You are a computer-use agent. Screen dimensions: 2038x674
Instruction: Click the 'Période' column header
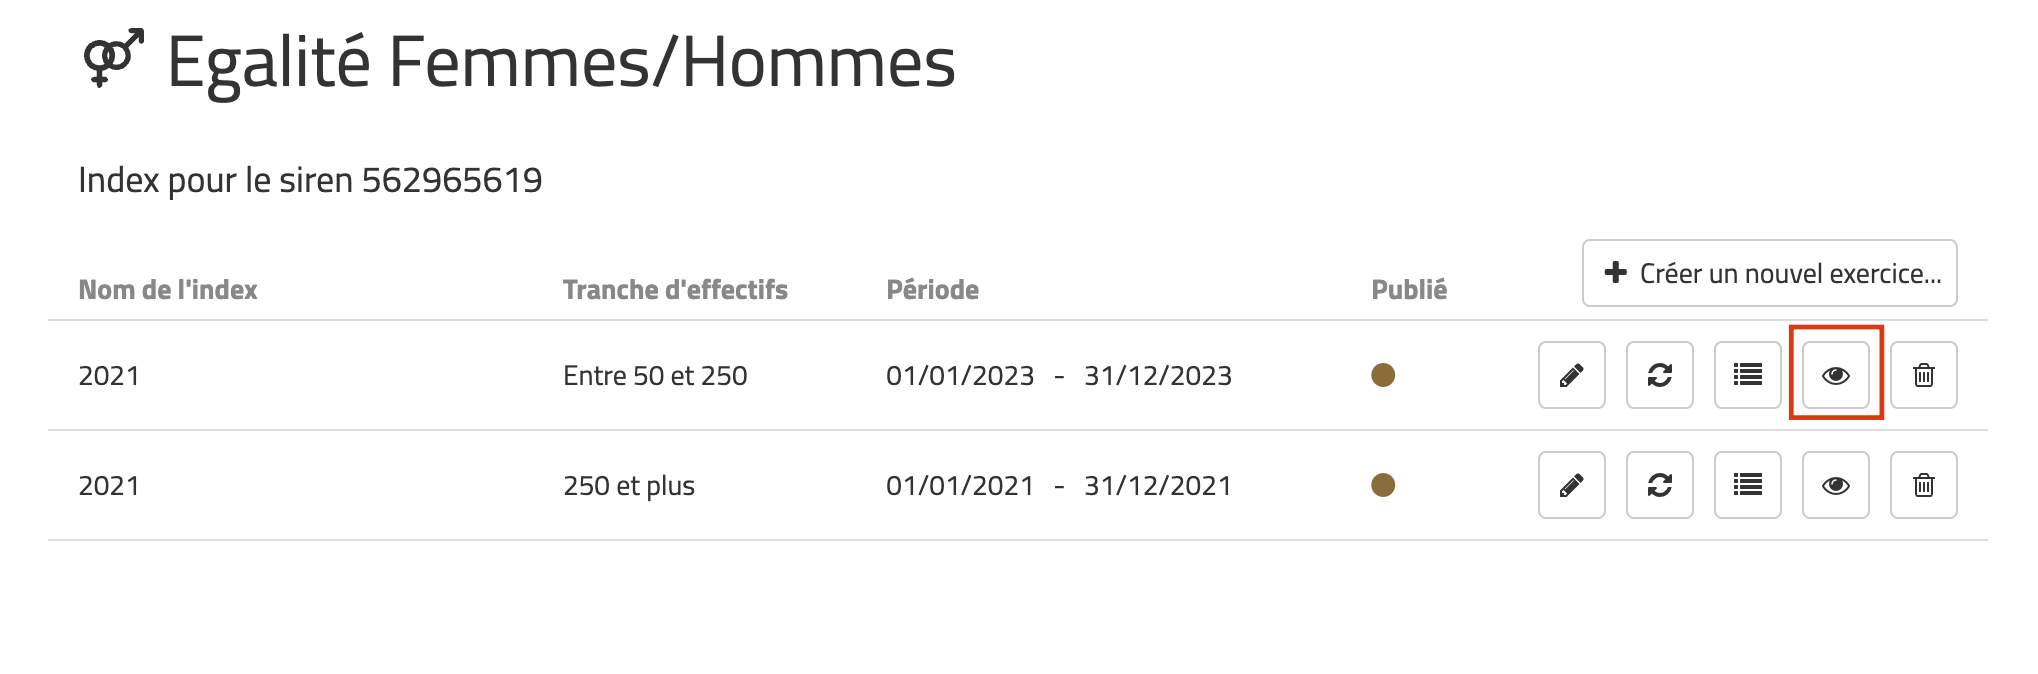[x=932, y=290]
